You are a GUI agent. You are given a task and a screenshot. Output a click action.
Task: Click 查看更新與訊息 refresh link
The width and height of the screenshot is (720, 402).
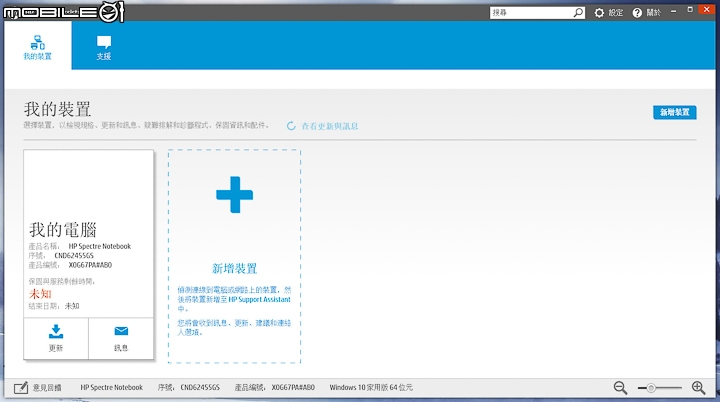pyautogui.click(x=330, y=126)
